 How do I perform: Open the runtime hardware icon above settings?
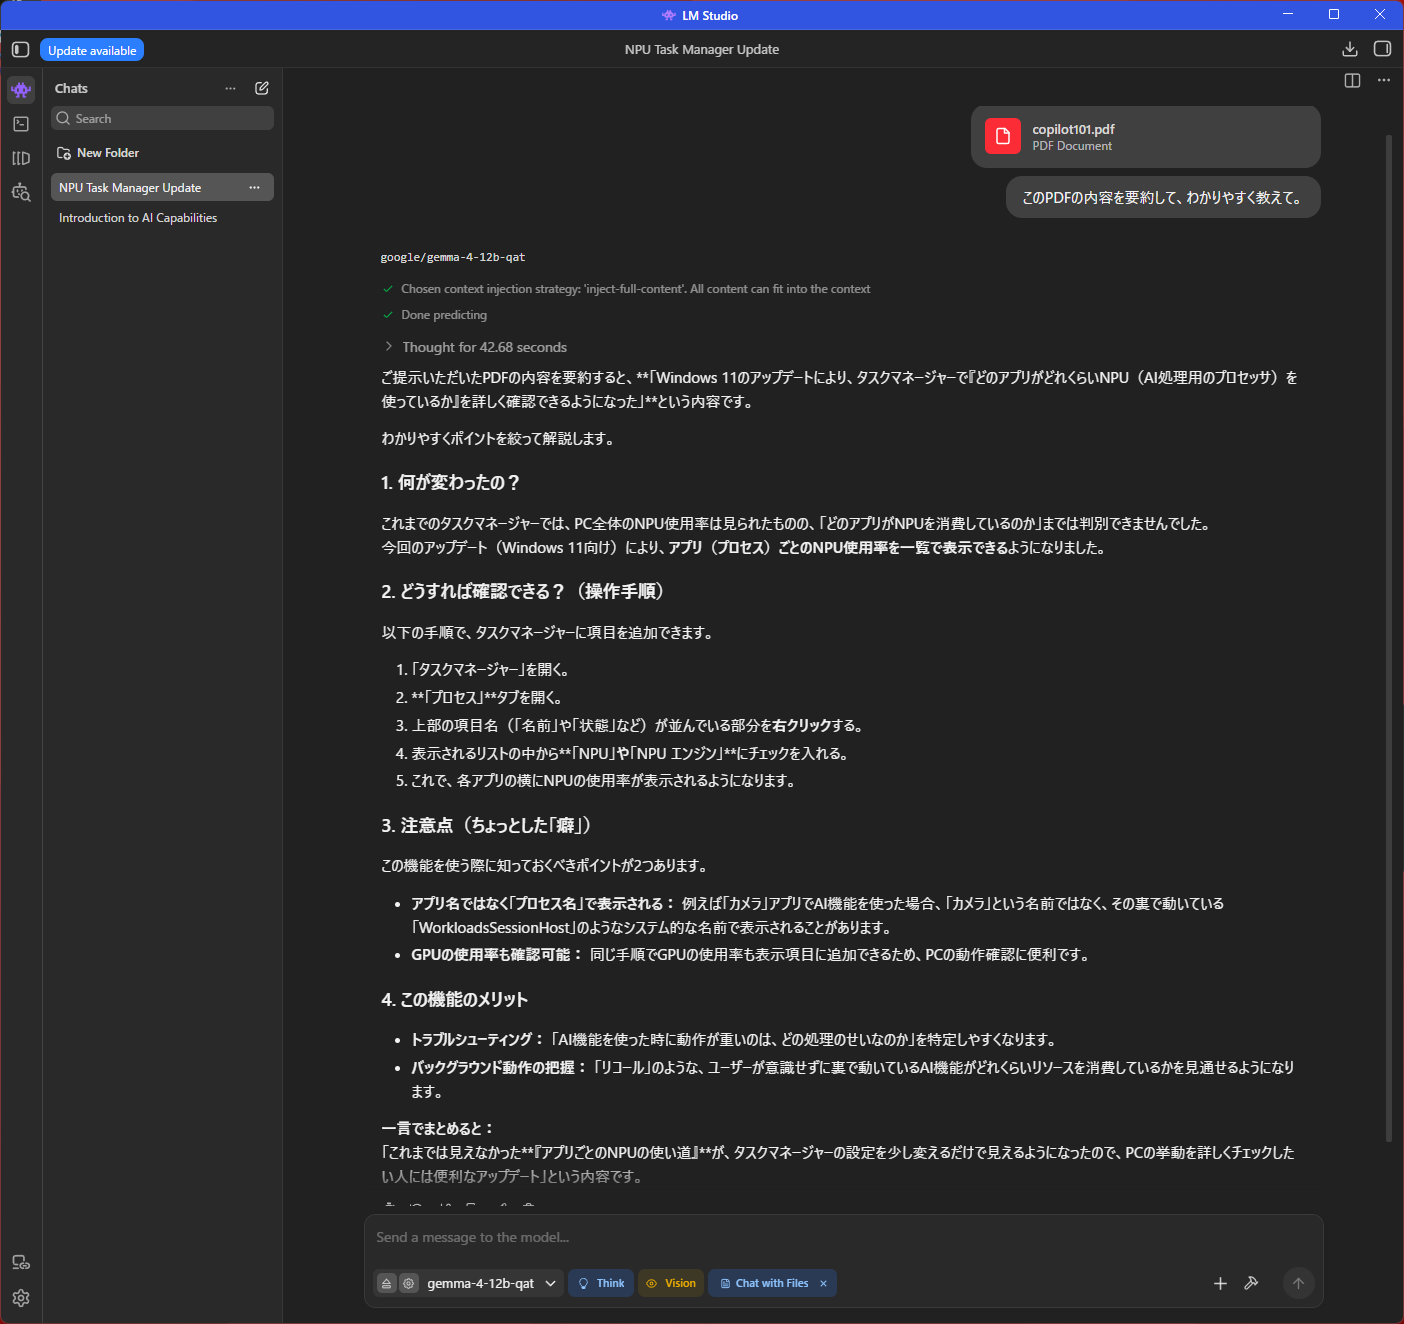pyautogui.click(x=21, y=1262)
